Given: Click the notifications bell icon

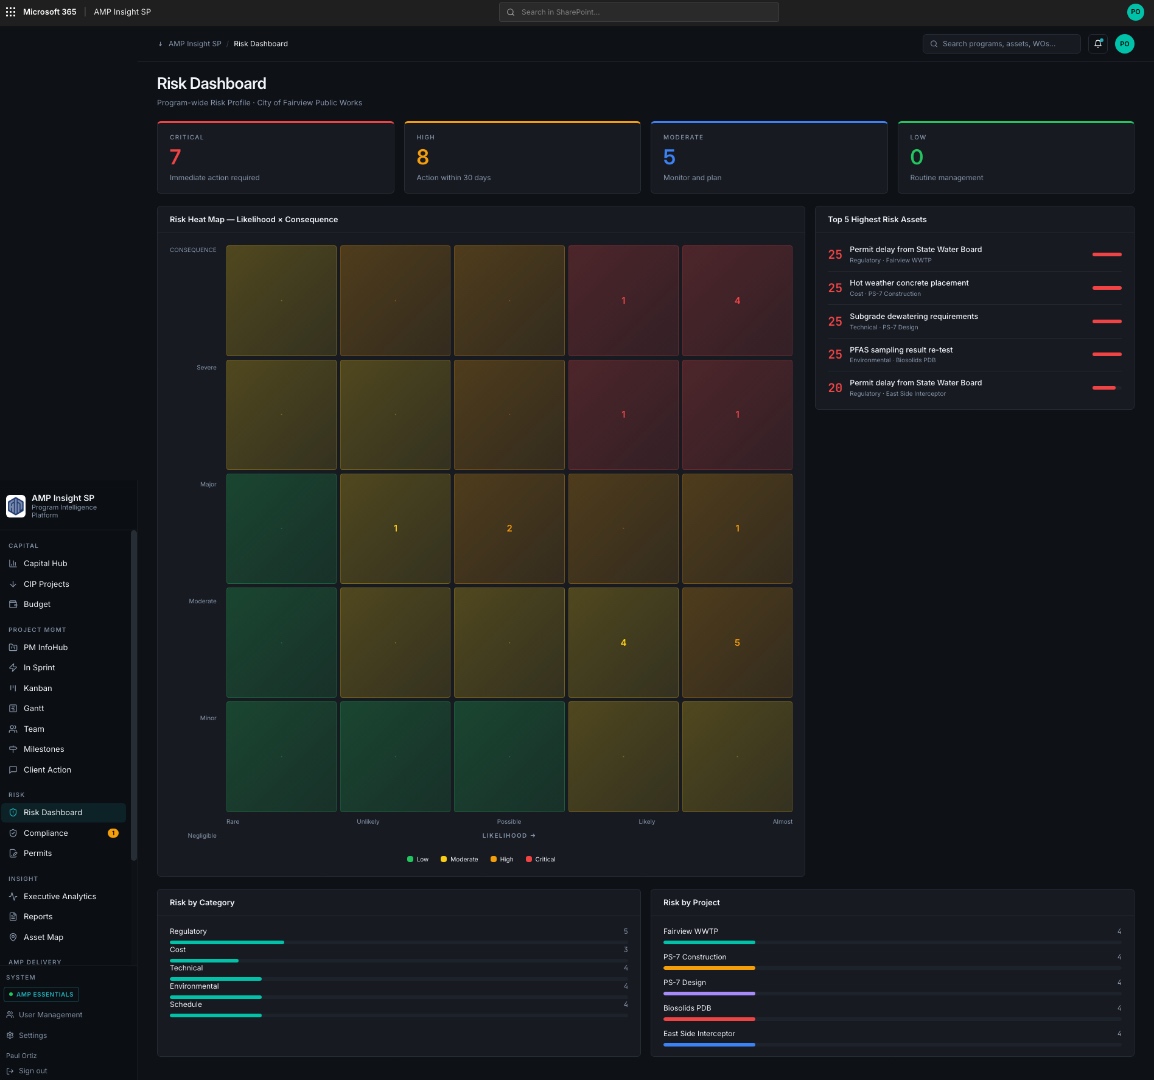Looking at the screenshot, I should [x=1097, y=43].
